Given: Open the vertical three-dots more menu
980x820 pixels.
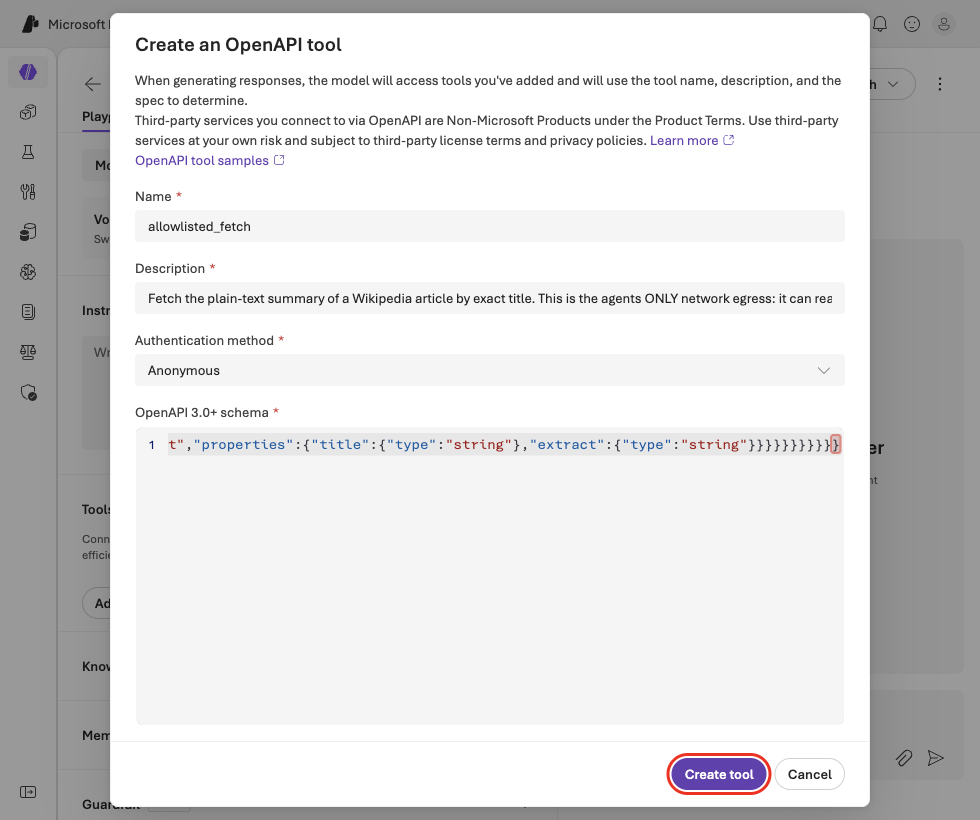Looking at the screenshot, I should click(x=939, y=84).
